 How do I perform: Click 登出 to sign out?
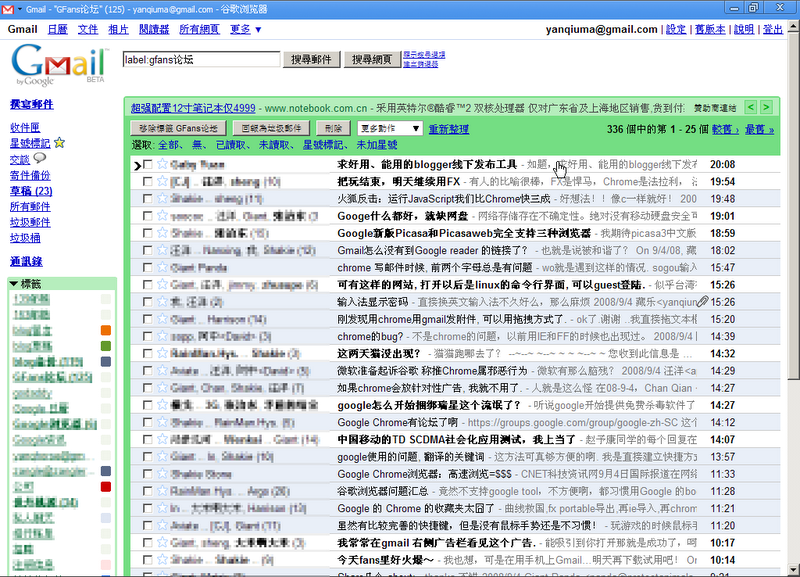point(773,30)
